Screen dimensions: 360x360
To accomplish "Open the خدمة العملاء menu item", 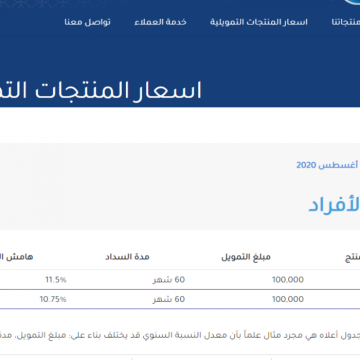I will [x=160, y=22].
